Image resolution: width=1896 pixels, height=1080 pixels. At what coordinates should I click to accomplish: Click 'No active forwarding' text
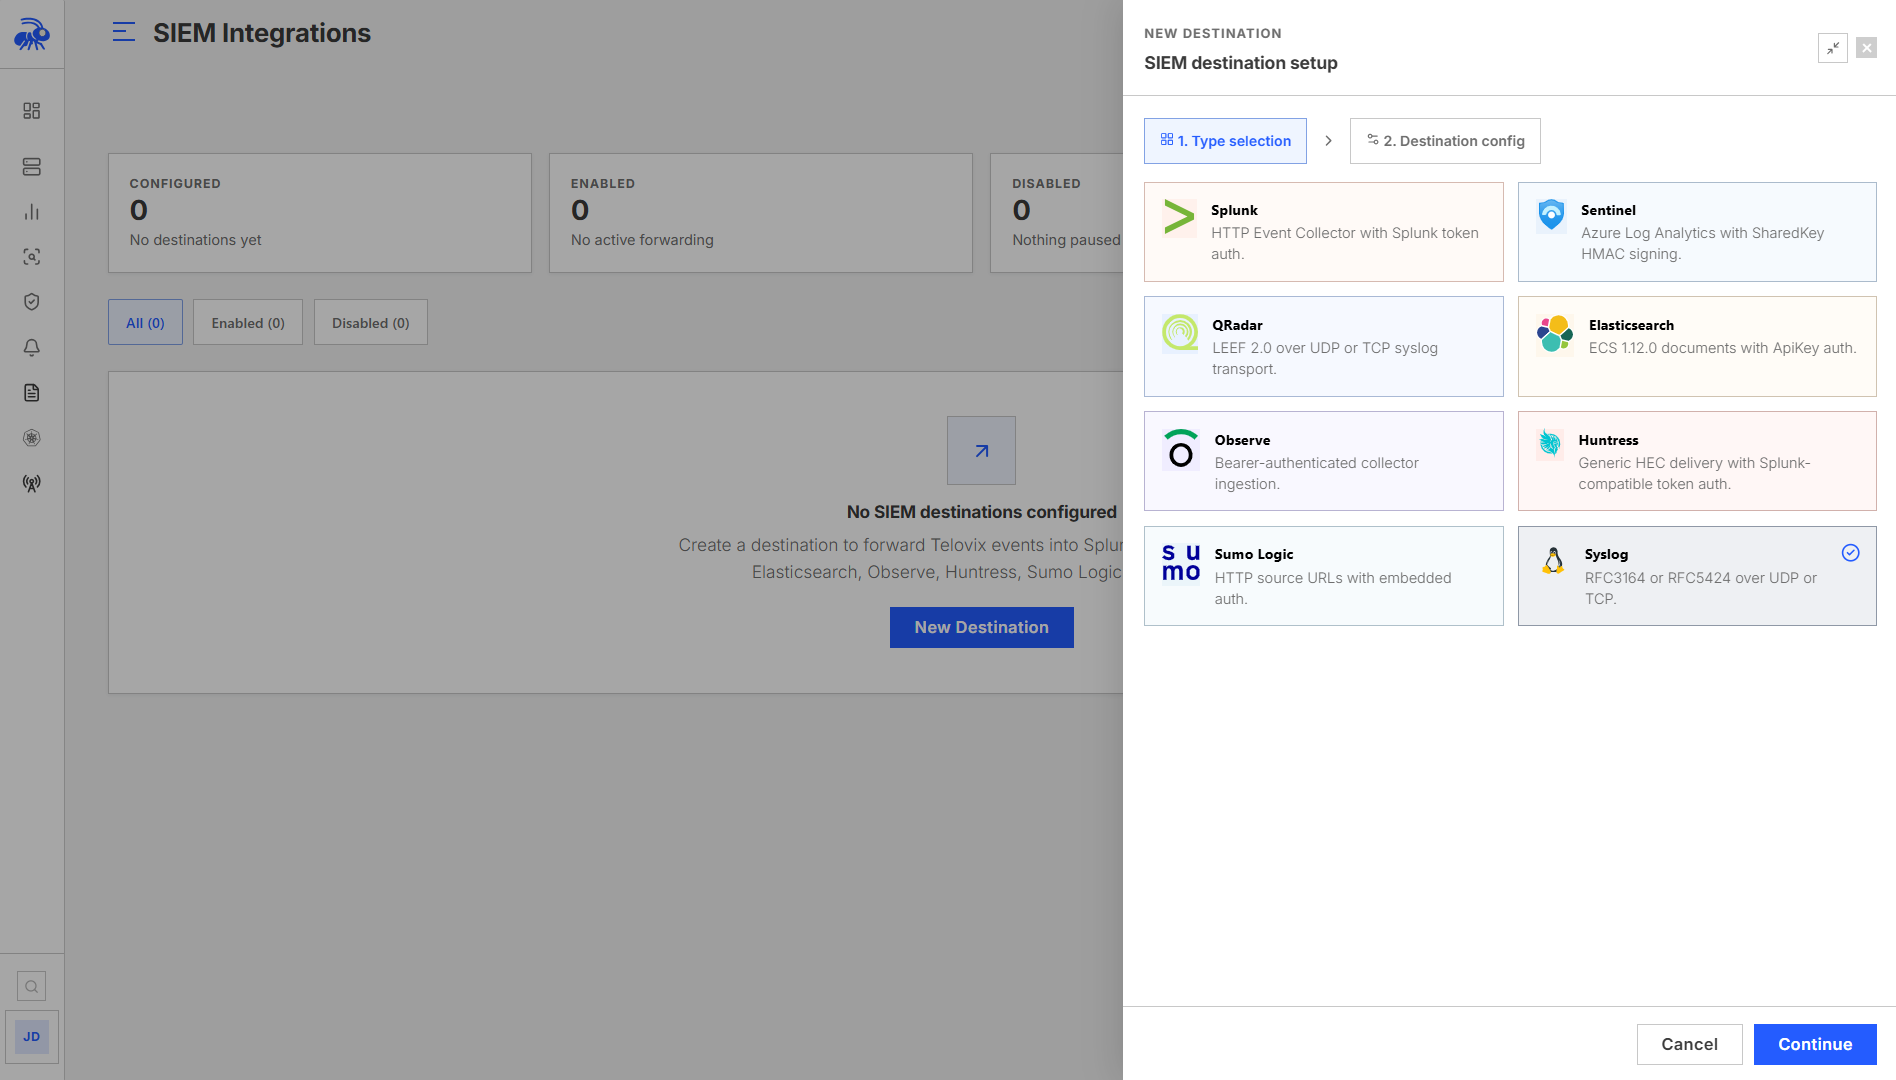(x=642, y=240)
